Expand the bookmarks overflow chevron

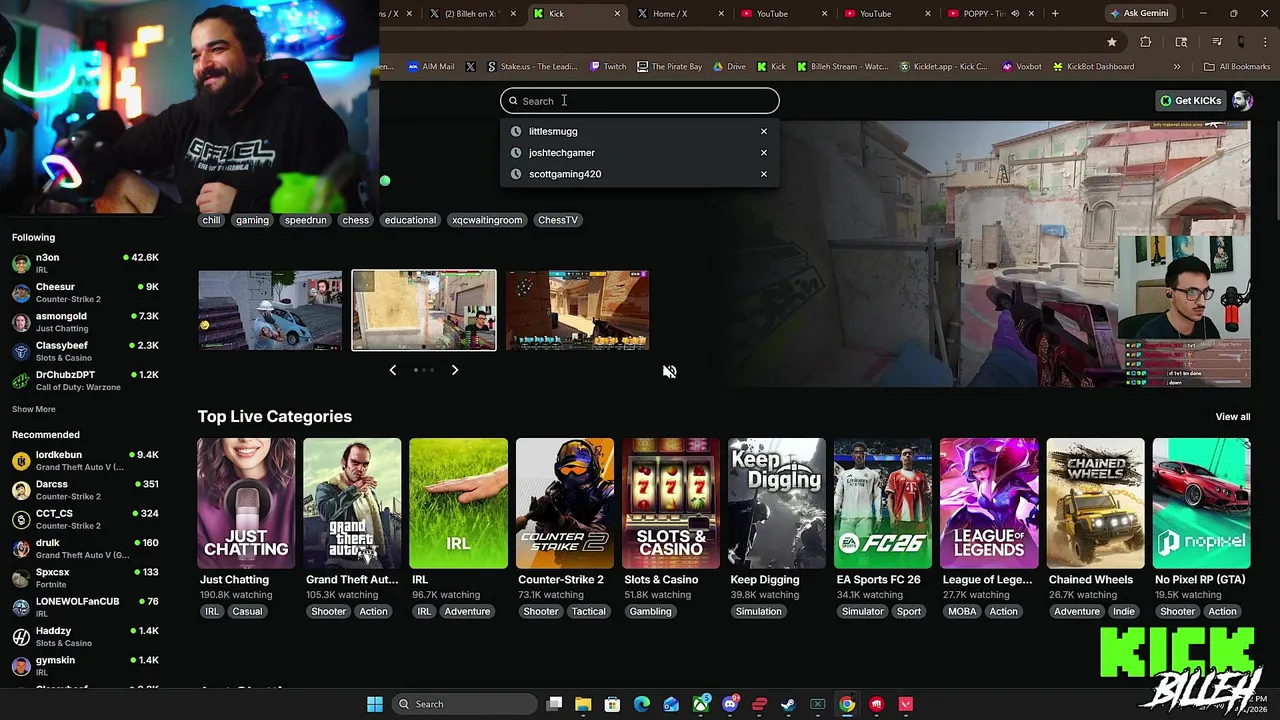pyautogui.click(x=1177, y=67)
